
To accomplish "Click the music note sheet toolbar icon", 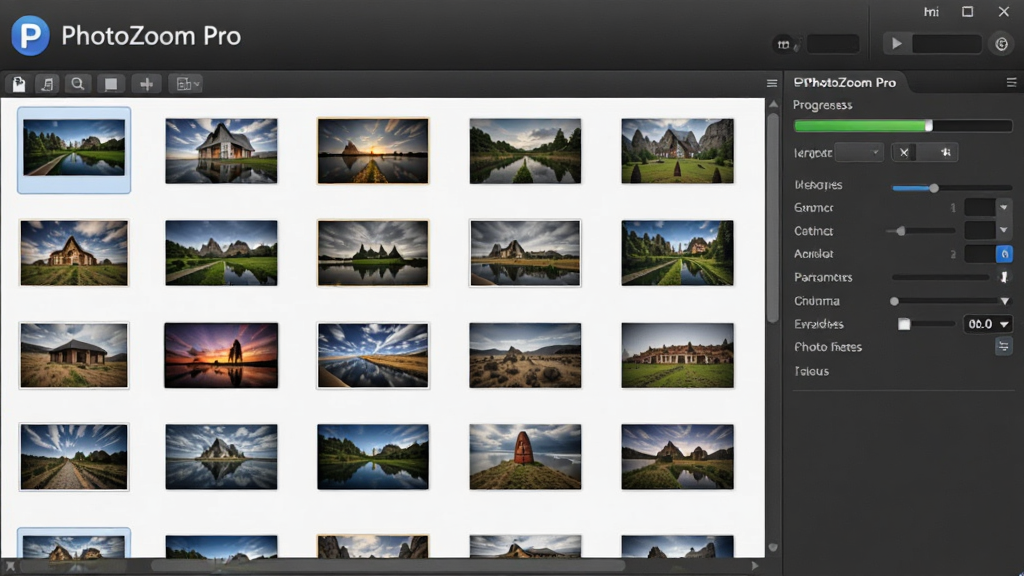I will tap(47, 84).
